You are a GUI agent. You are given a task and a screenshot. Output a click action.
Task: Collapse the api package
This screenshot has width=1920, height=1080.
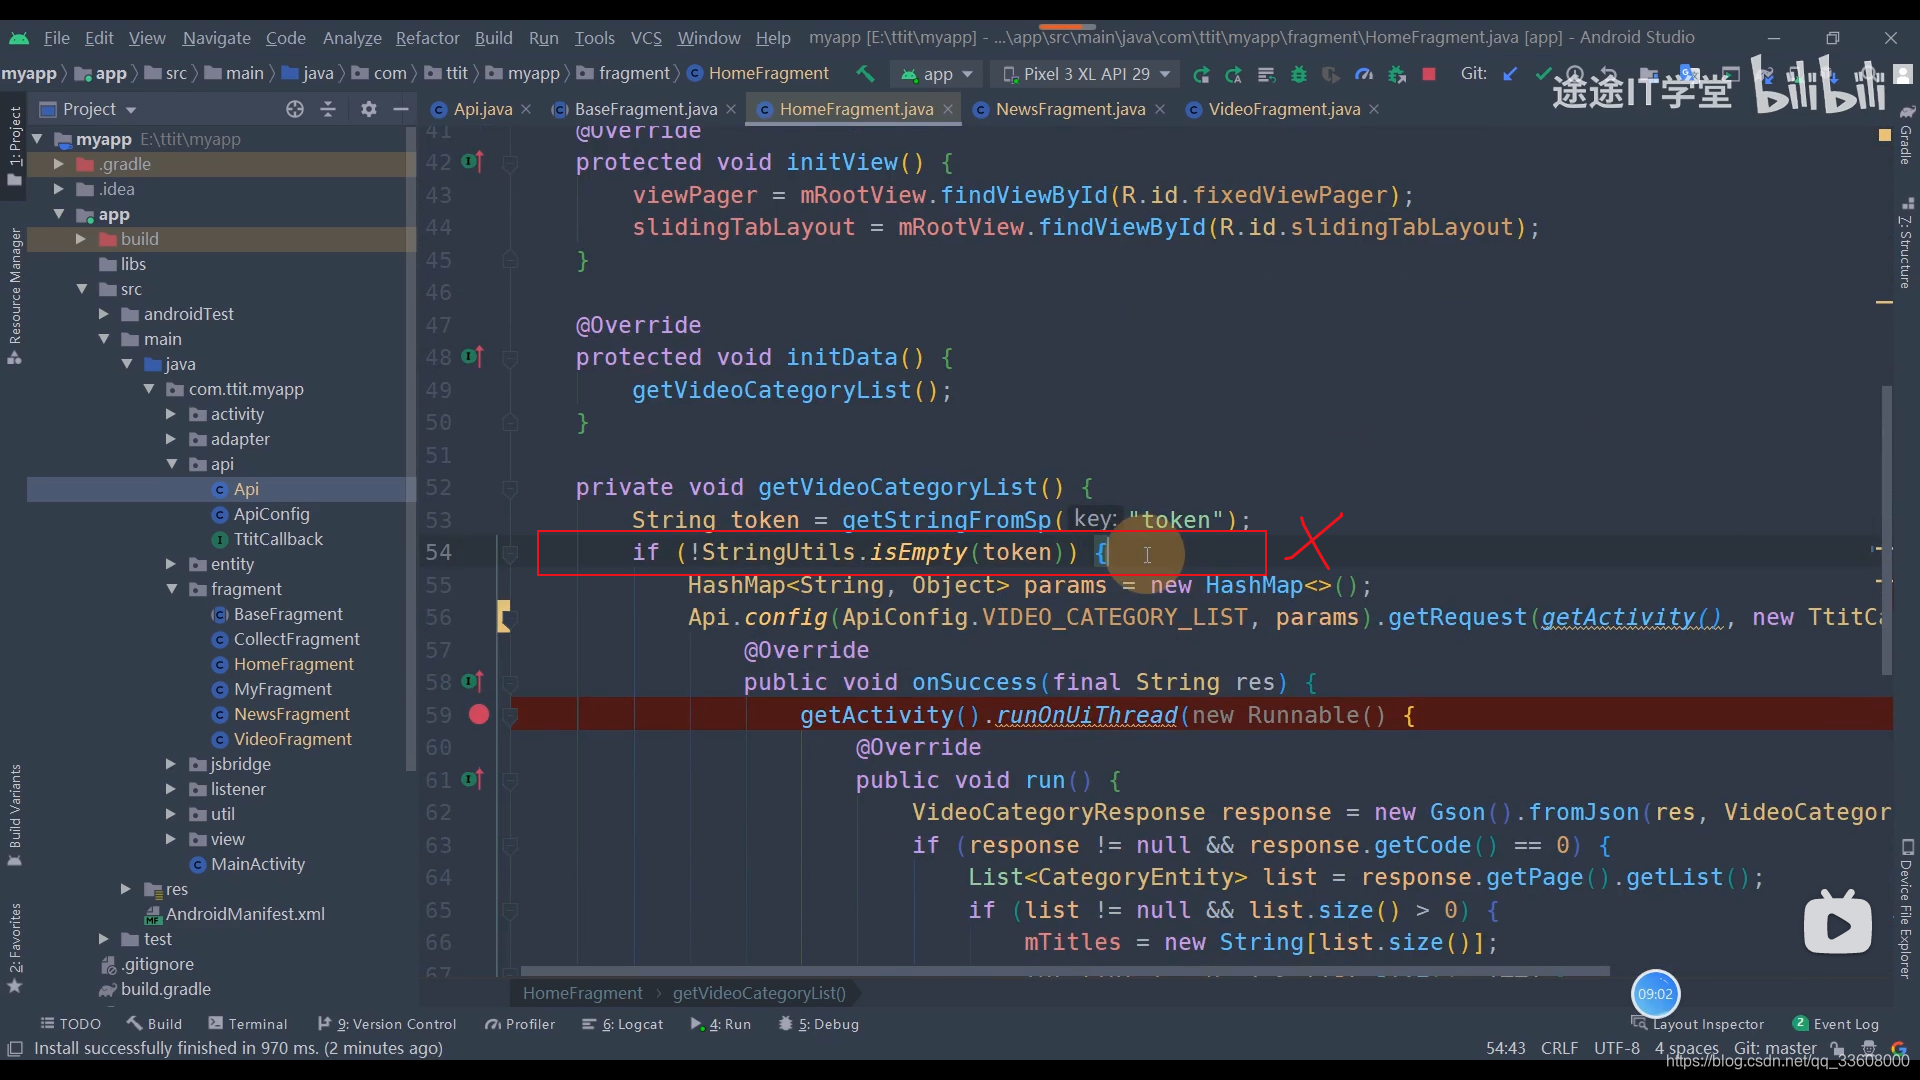click(x=172, y=464)
